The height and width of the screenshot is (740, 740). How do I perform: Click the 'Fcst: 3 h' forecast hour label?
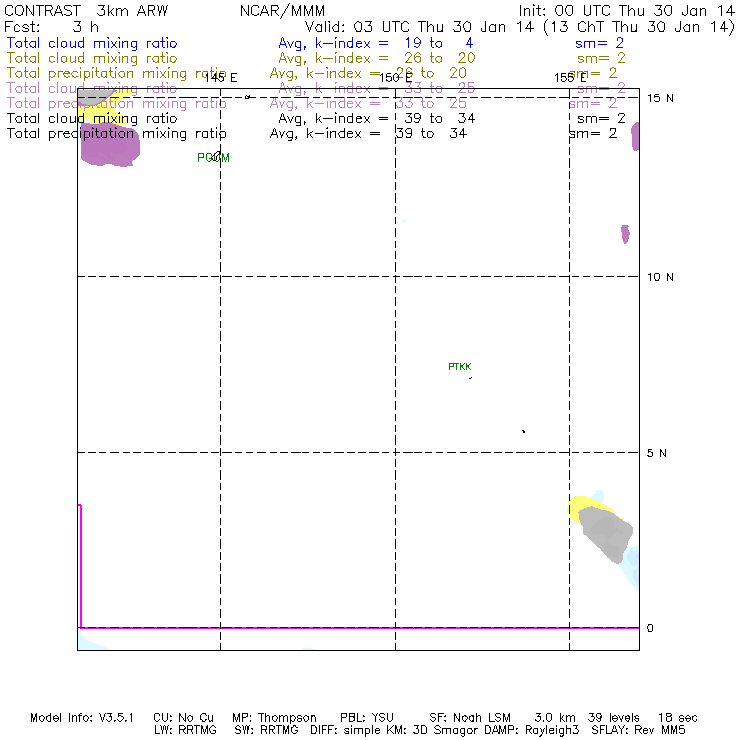tap(51, 27)
